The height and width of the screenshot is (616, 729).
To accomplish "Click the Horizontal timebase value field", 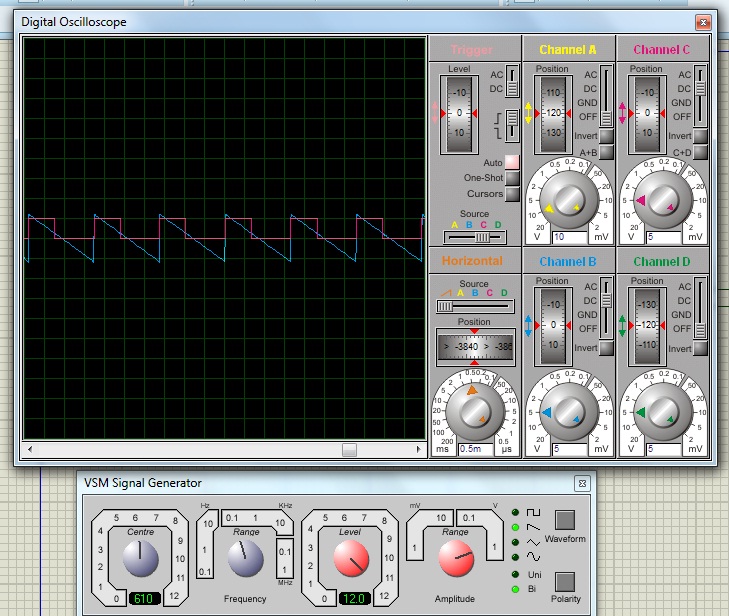I will tap(473, 448).
